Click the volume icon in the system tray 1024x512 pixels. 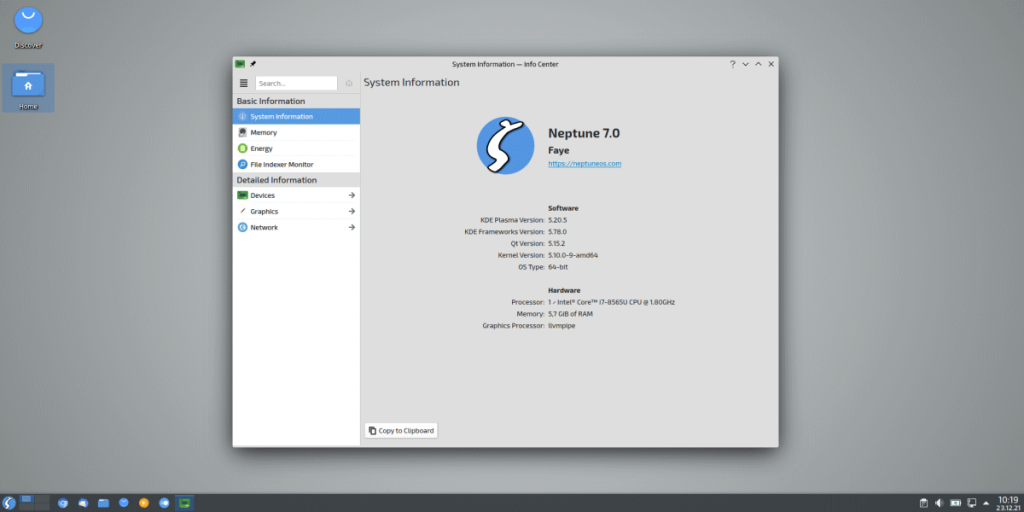tap(939, 502)
